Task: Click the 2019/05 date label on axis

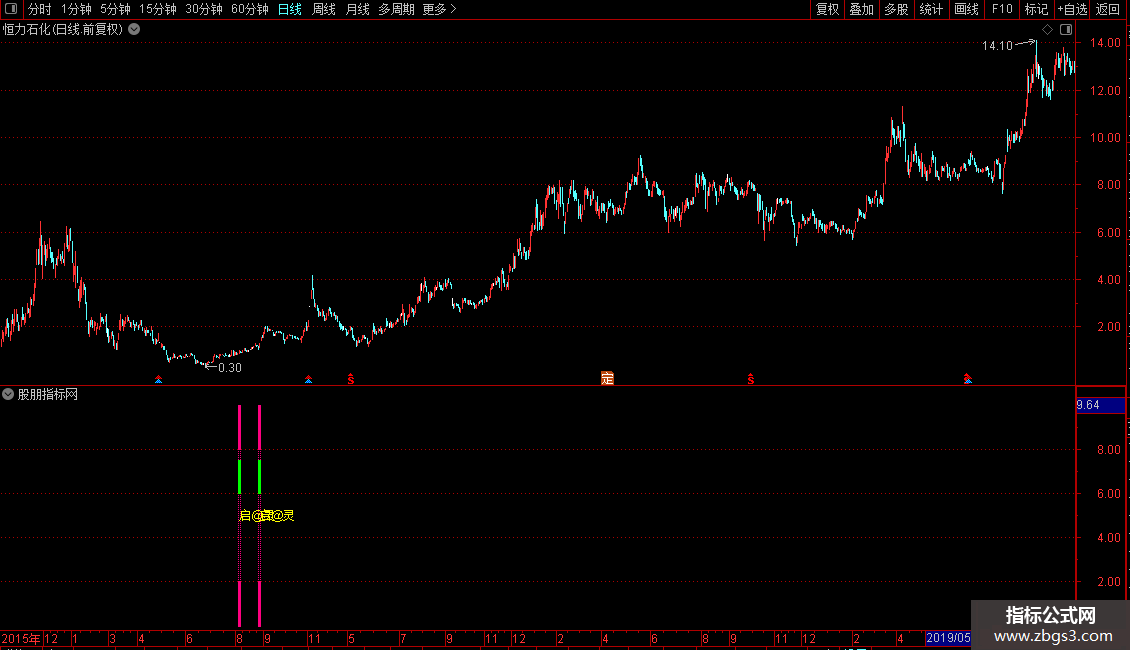Action: [948, 638]
